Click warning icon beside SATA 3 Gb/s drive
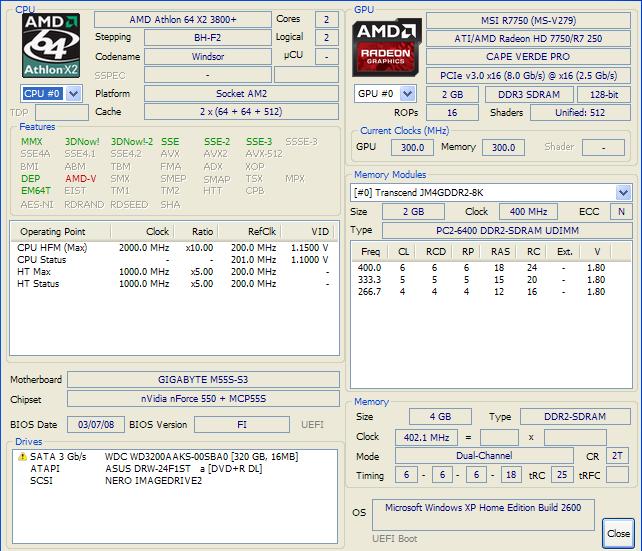 [22, 456]
